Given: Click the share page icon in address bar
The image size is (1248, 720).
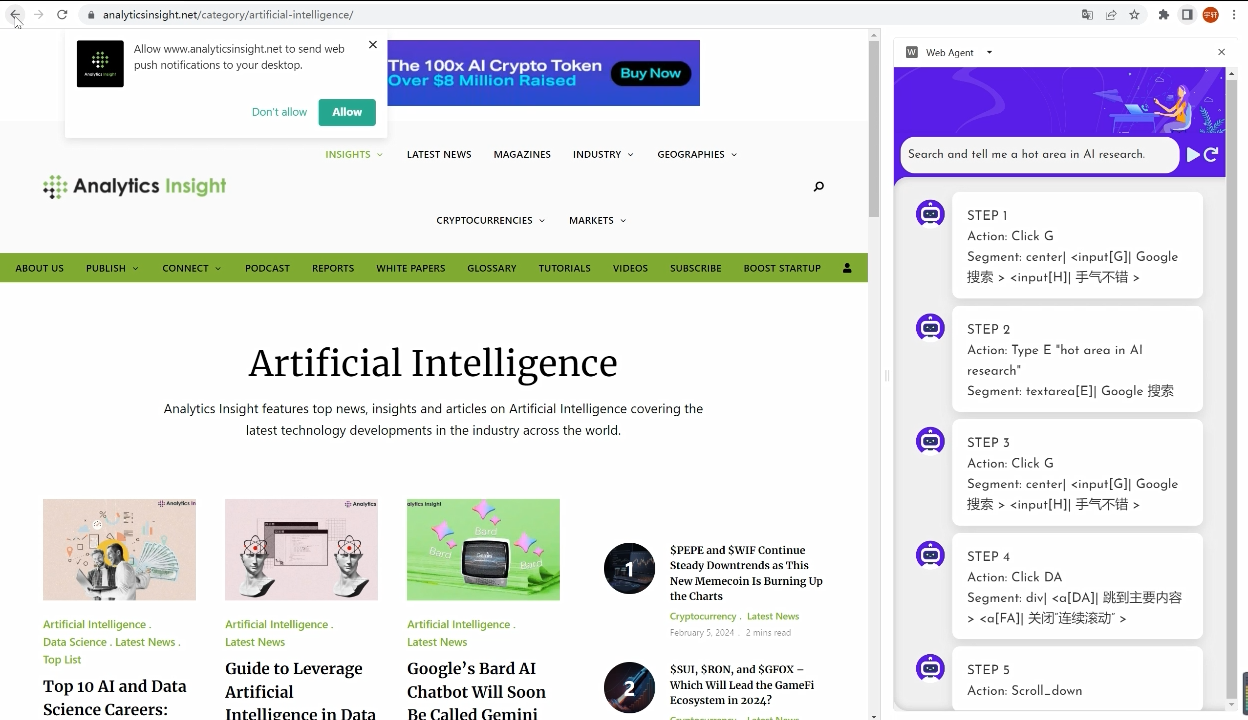Looking at the screenshot, I should 1111,15.
